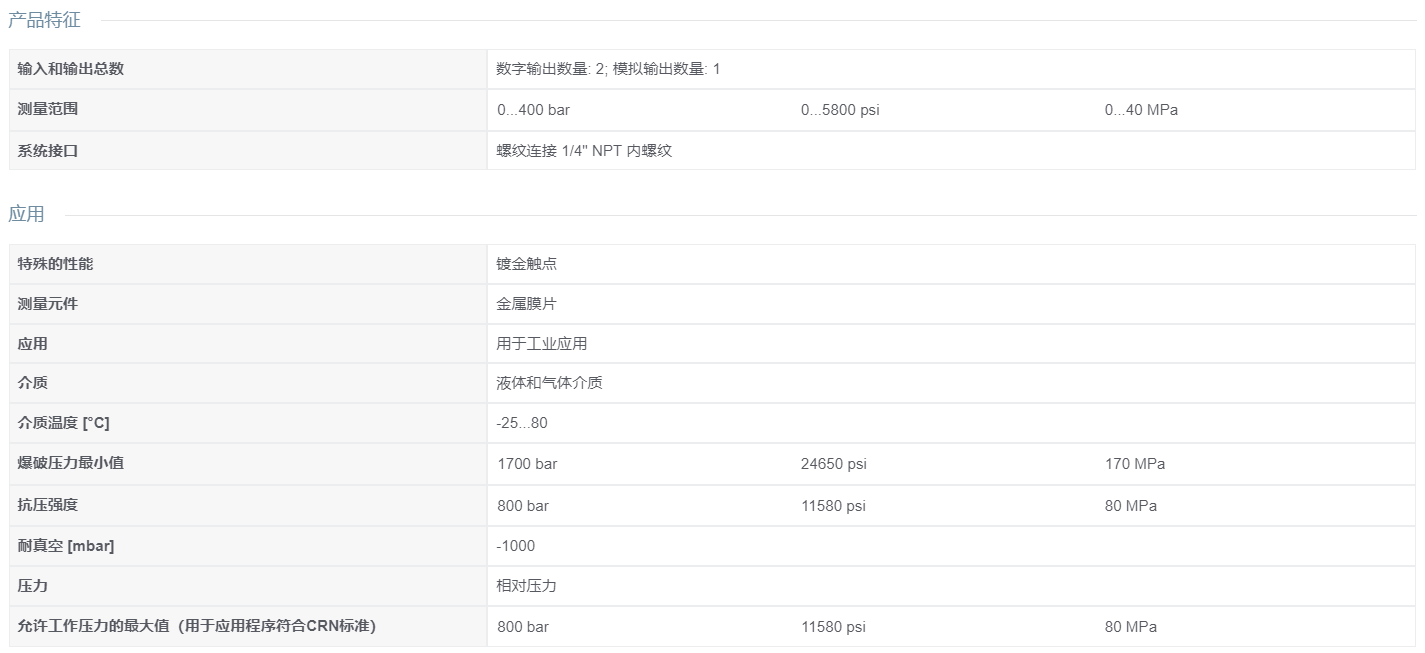Select the 输入和输出总数 row label
This screenshot has width=1425, height=653.
click(x=70, y=69)
